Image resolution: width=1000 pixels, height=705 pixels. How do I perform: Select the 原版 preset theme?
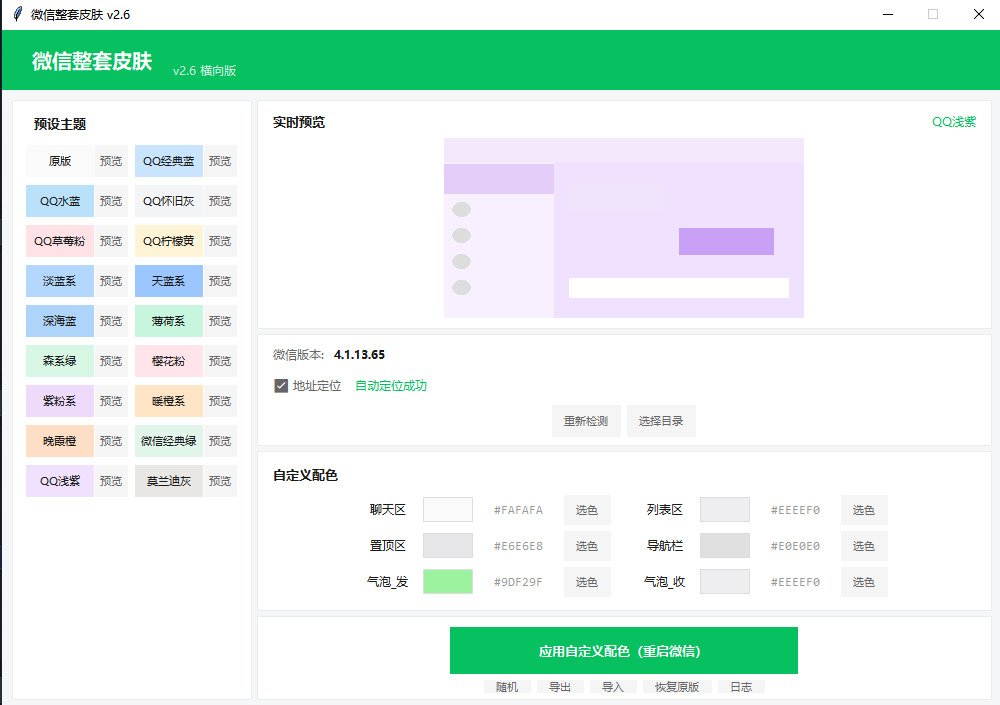click(60, 161)
